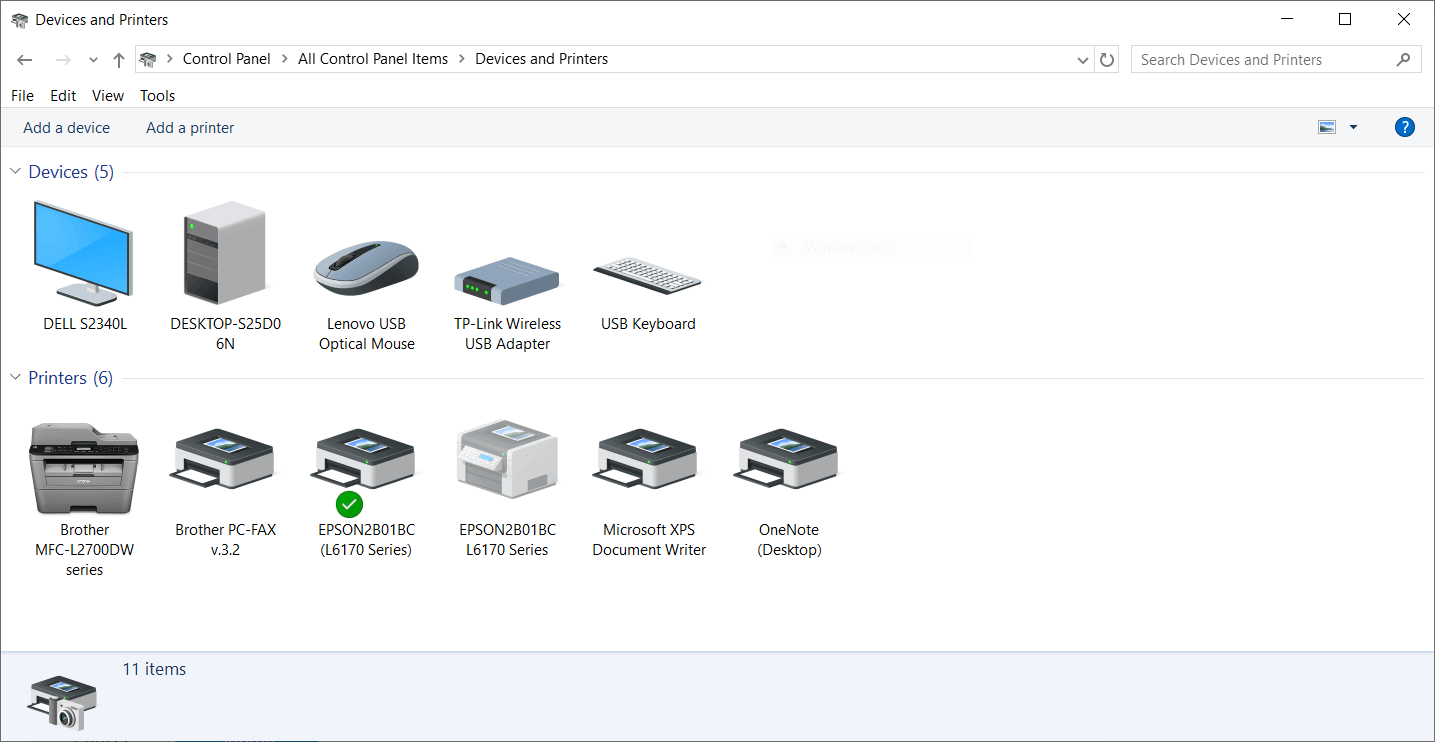The height and width of the screenshot is (742, 1435).
Task: Click the DESKTOP-S25D06N label
Action: click(x=225, y=334)
